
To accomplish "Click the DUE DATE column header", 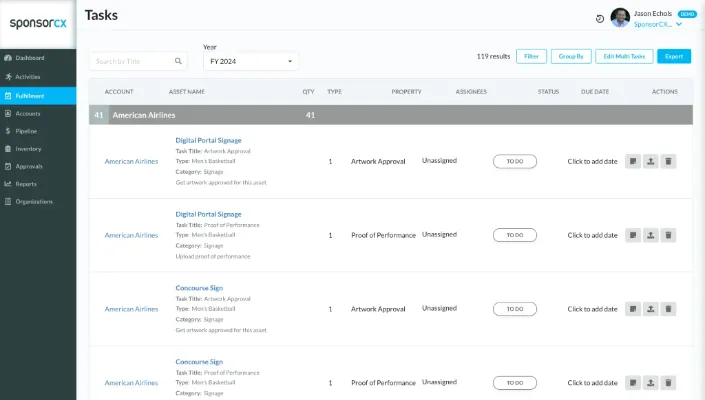I will point(595,92).
